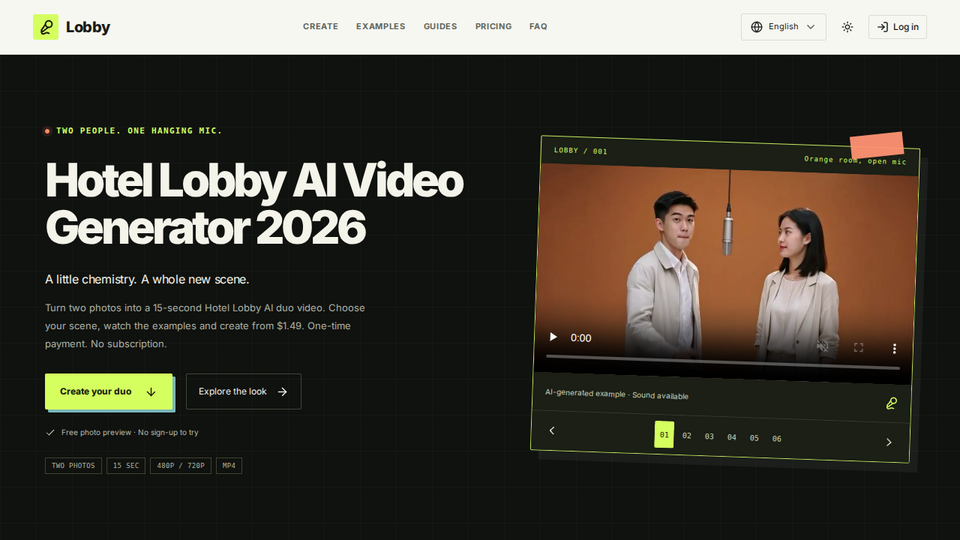
Task: Click the 15 SEC tag
Action: [x=126, y=465]
